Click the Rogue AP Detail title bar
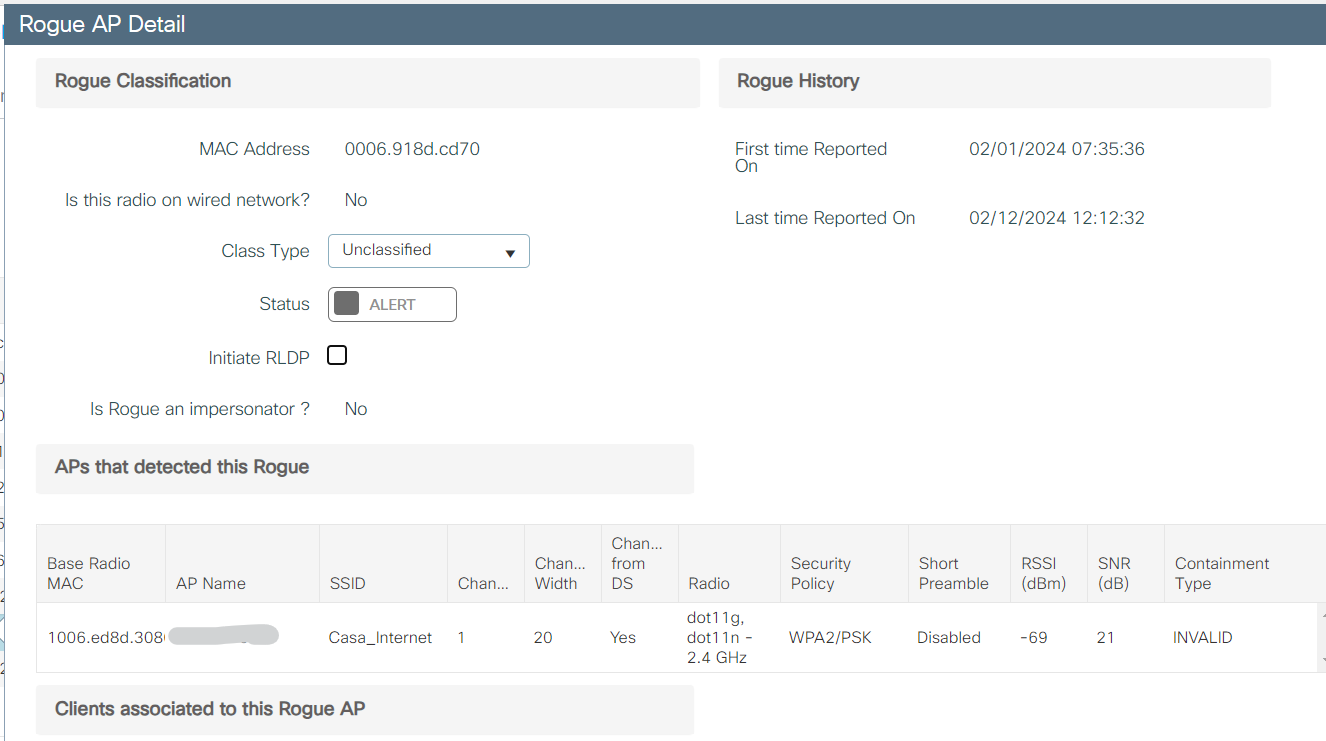 tap(100, 24)
